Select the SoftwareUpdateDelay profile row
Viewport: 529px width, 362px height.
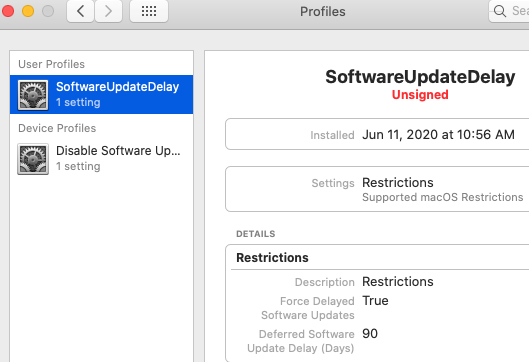pos(102,94)
